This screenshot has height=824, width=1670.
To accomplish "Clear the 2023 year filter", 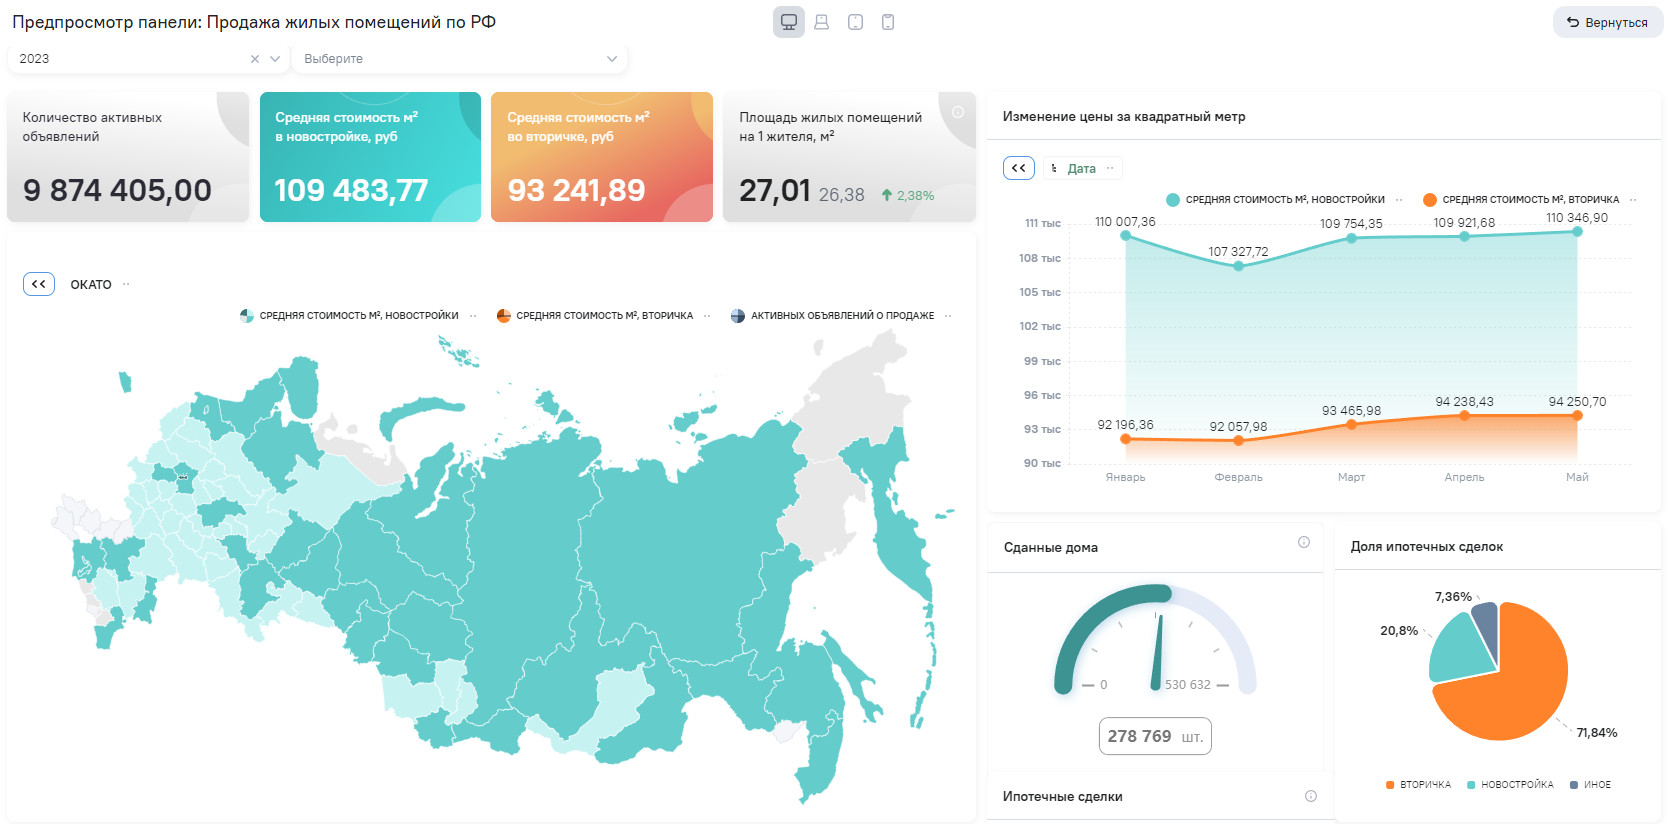I will (x=255, y=59).
